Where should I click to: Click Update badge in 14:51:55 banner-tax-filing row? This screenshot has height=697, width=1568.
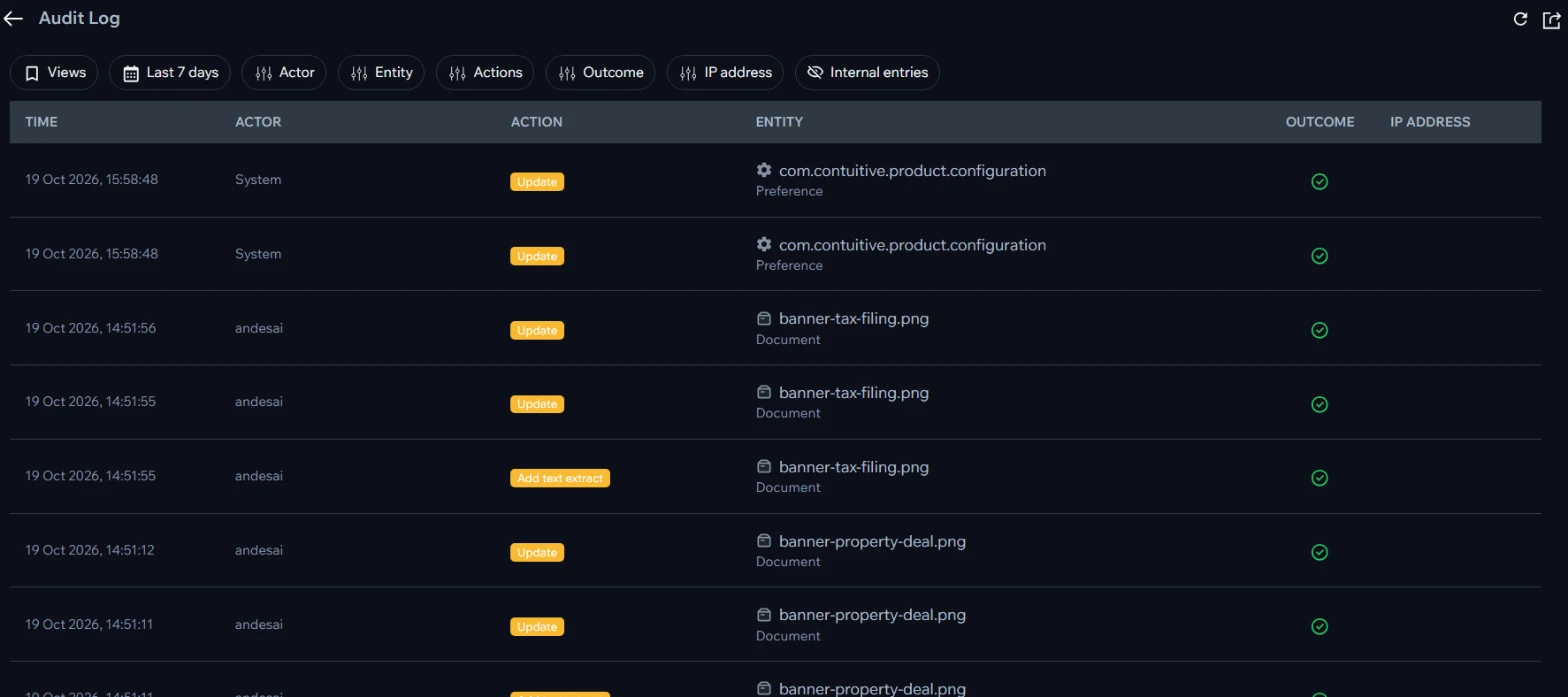537,404
